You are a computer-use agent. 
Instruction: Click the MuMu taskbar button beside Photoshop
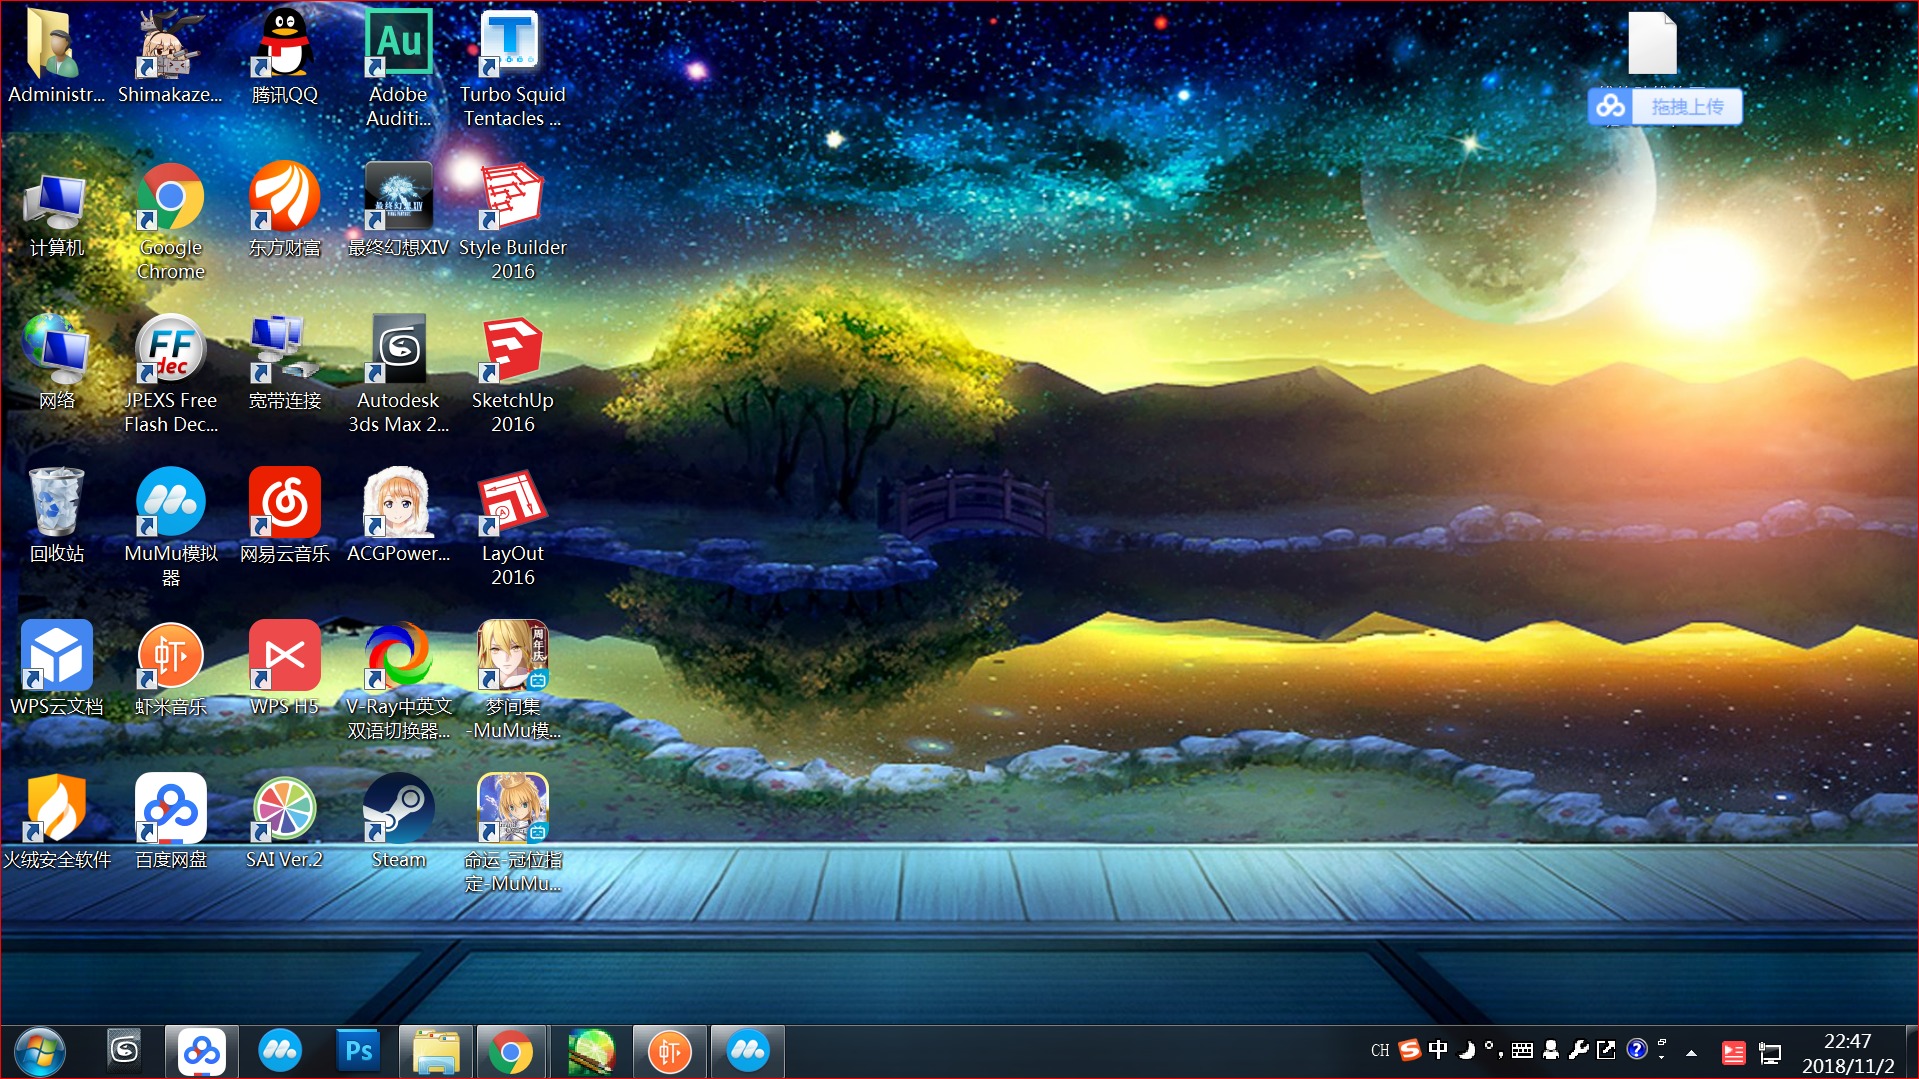click(280, 1051)
